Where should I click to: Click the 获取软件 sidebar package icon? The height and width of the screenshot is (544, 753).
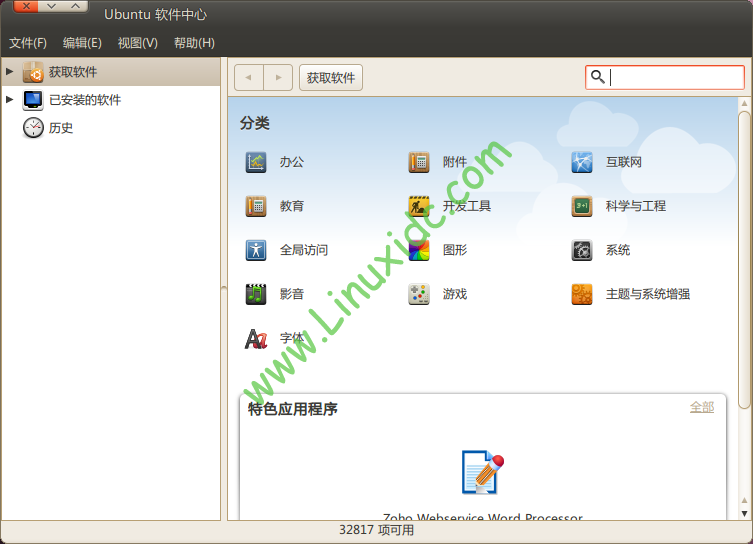[x=33, y=72]
